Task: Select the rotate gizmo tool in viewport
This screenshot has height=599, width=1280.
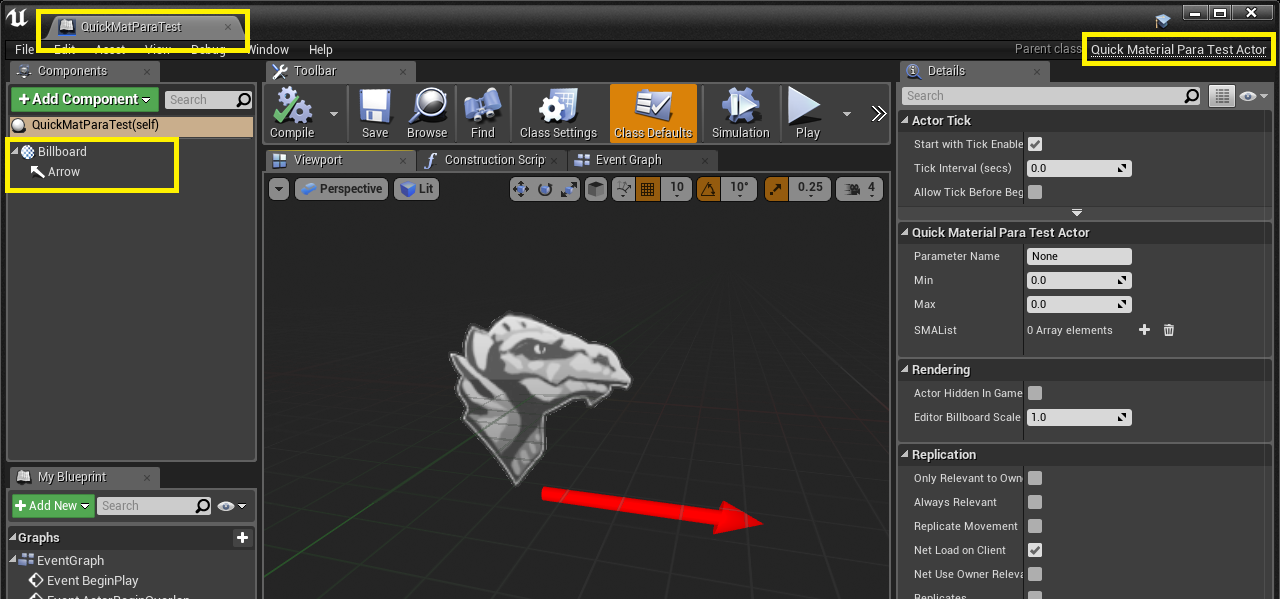Action: point(545,188)
